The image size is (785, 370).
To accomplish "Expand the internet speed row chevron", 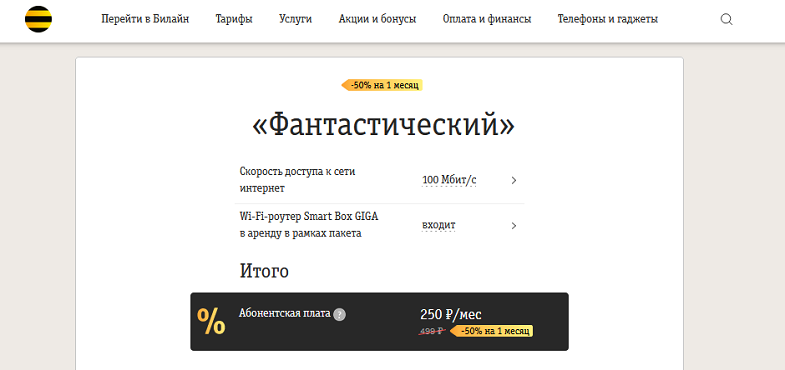I will pos(514,180).
